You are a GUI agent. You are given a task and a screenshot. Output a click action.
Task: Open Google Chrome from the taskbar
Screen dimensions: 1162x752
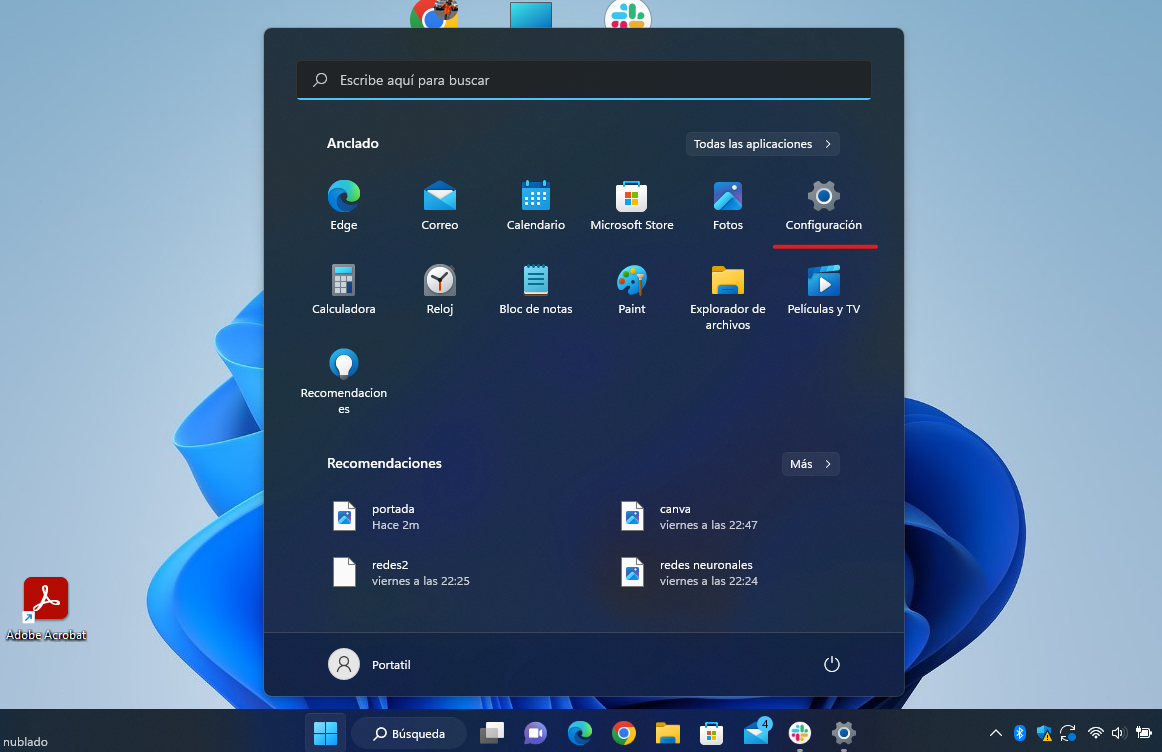click(624, 733)
